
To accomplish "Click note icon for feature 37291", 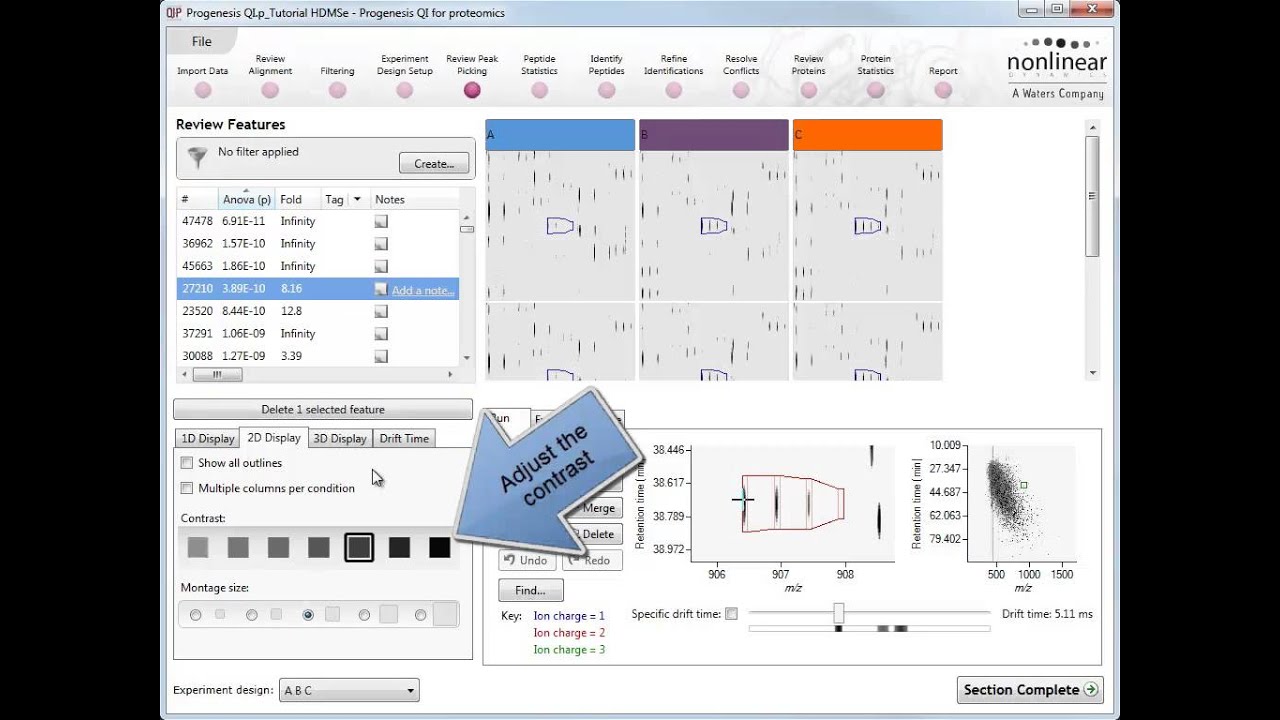I will pos(380,334).
